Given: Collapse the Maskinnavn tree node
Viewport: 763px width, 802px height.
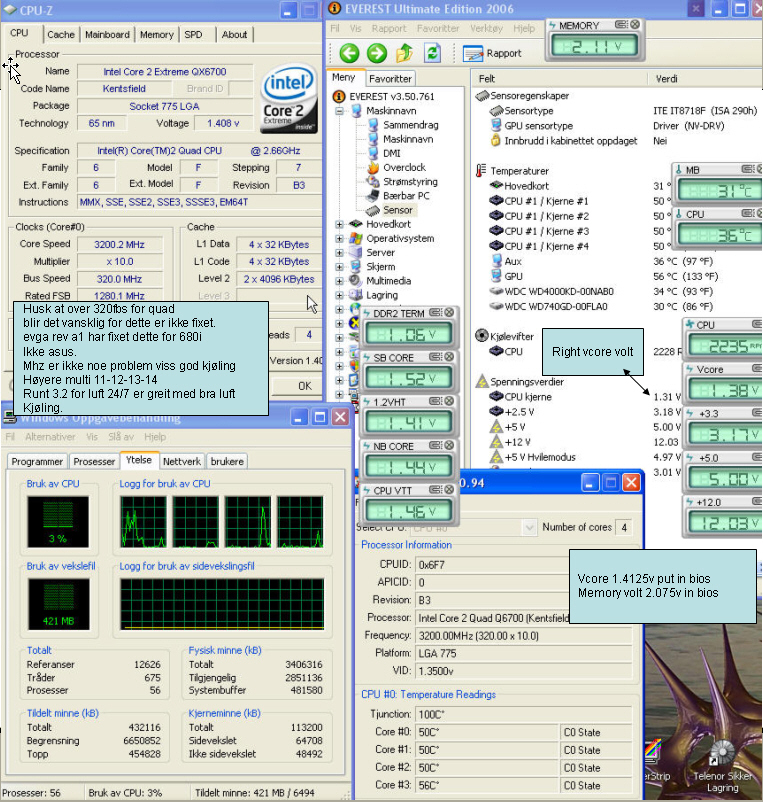Looking at the screenshot, I should (339, 111).
